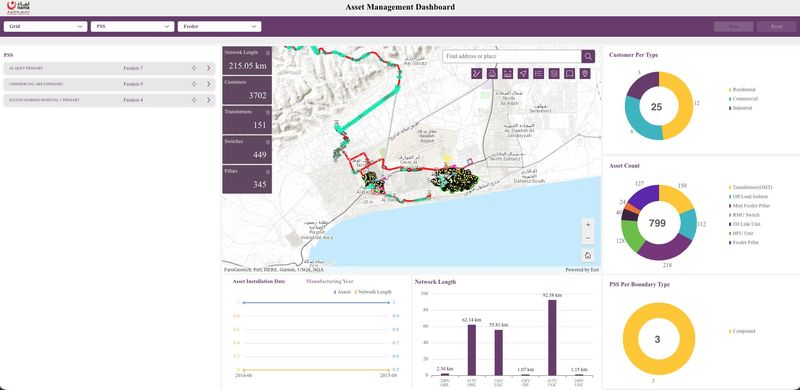
Task: Open the bookmarks tool on the map
Action: [569, 74]
